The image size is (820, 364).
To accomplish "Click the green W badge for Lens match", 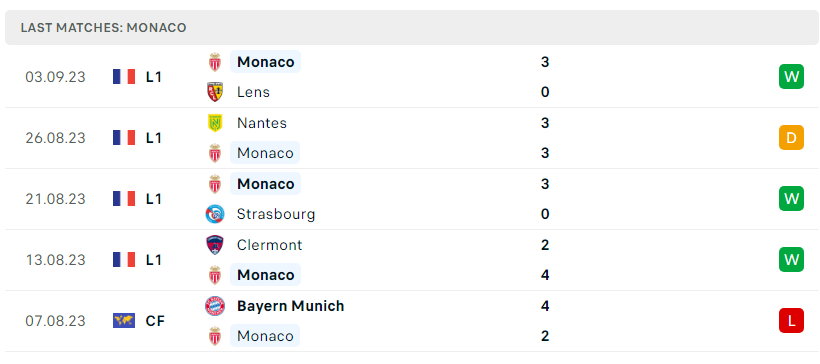I will [791, 77].
